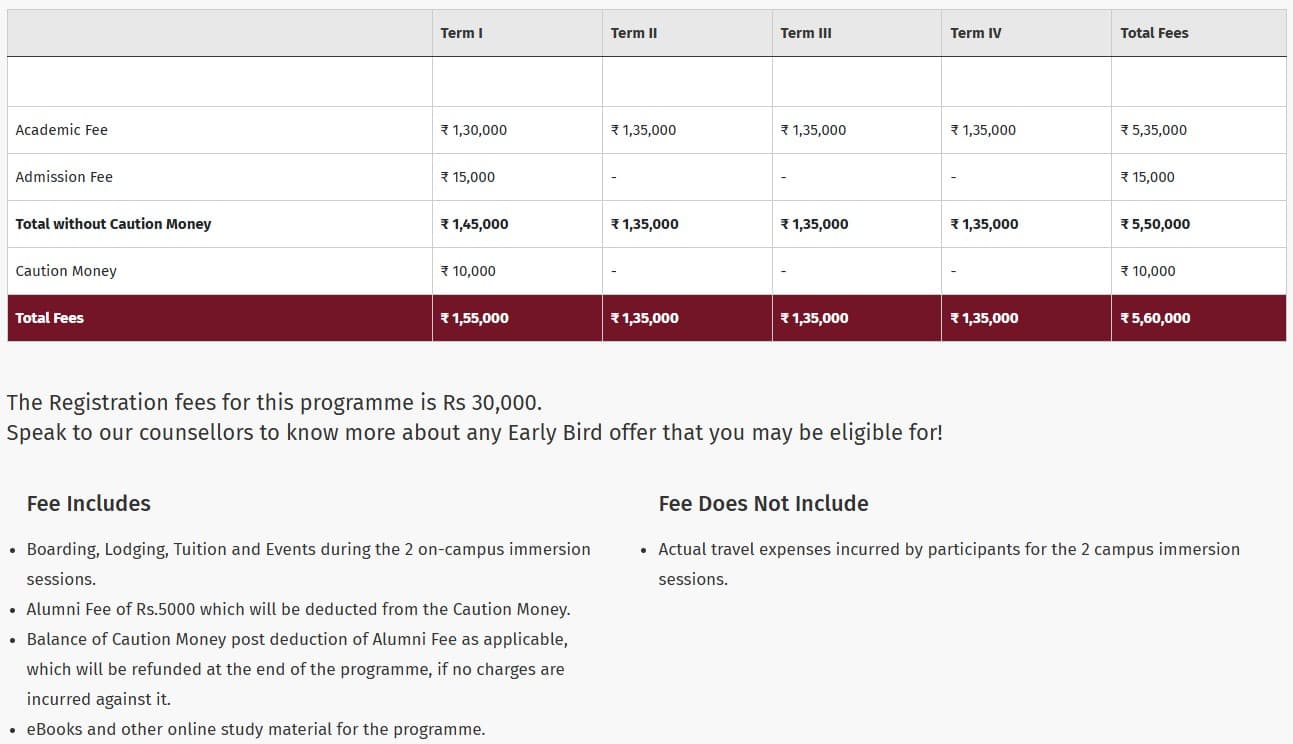Select the Fee Includes heading
The image size is (1293, 744).
point(88,504)
